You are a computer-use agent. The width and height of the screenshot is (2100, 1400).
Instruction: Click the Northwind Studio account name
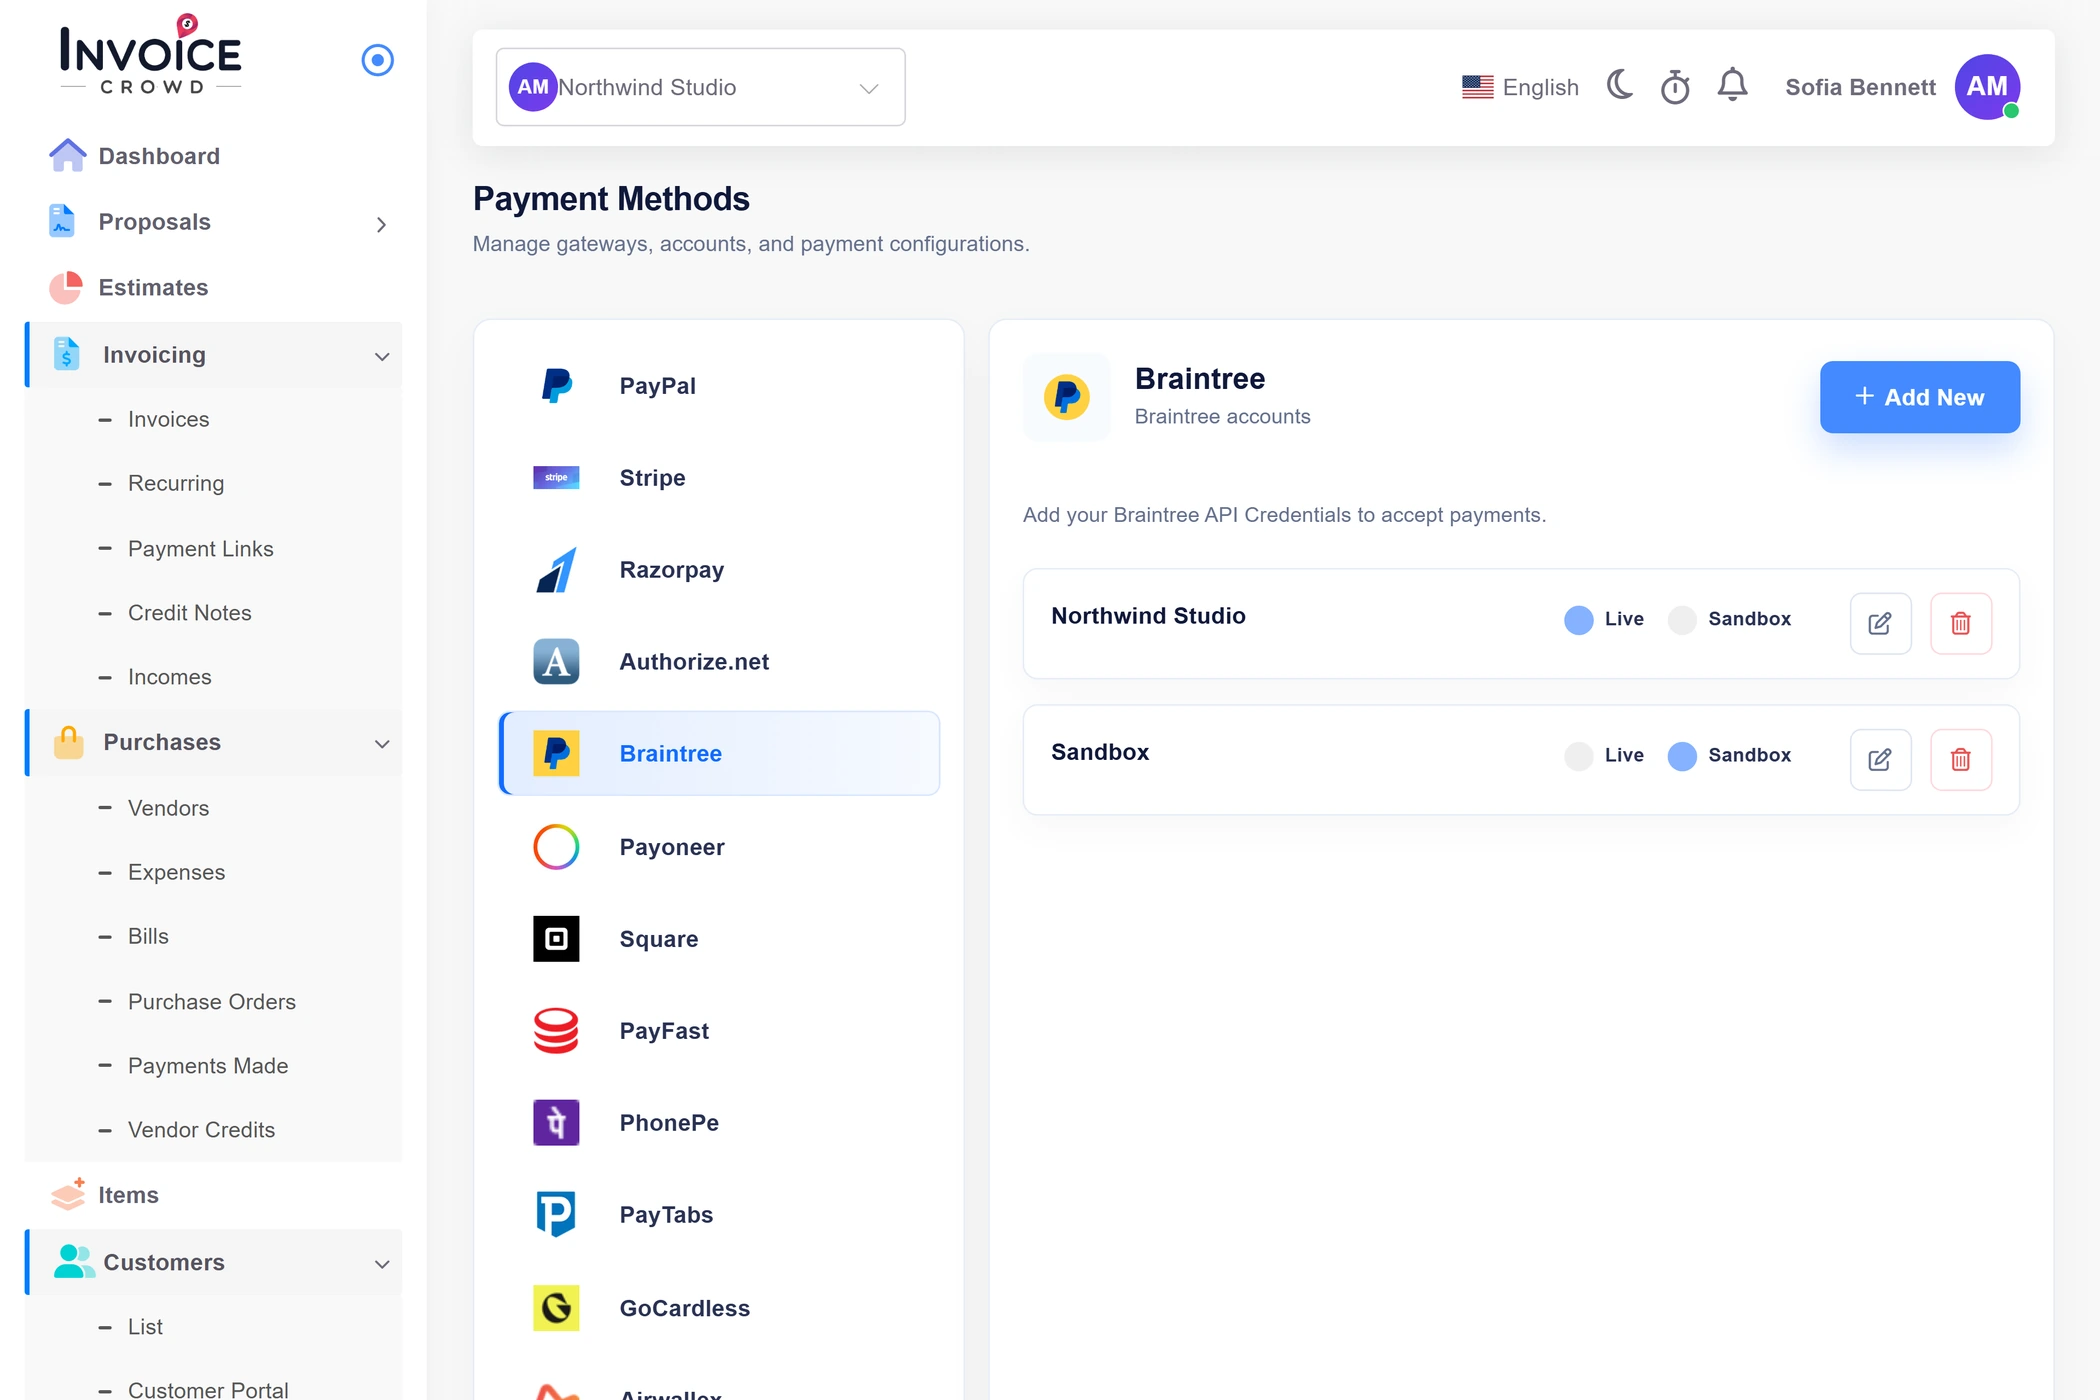click(x=1148, y=616)
